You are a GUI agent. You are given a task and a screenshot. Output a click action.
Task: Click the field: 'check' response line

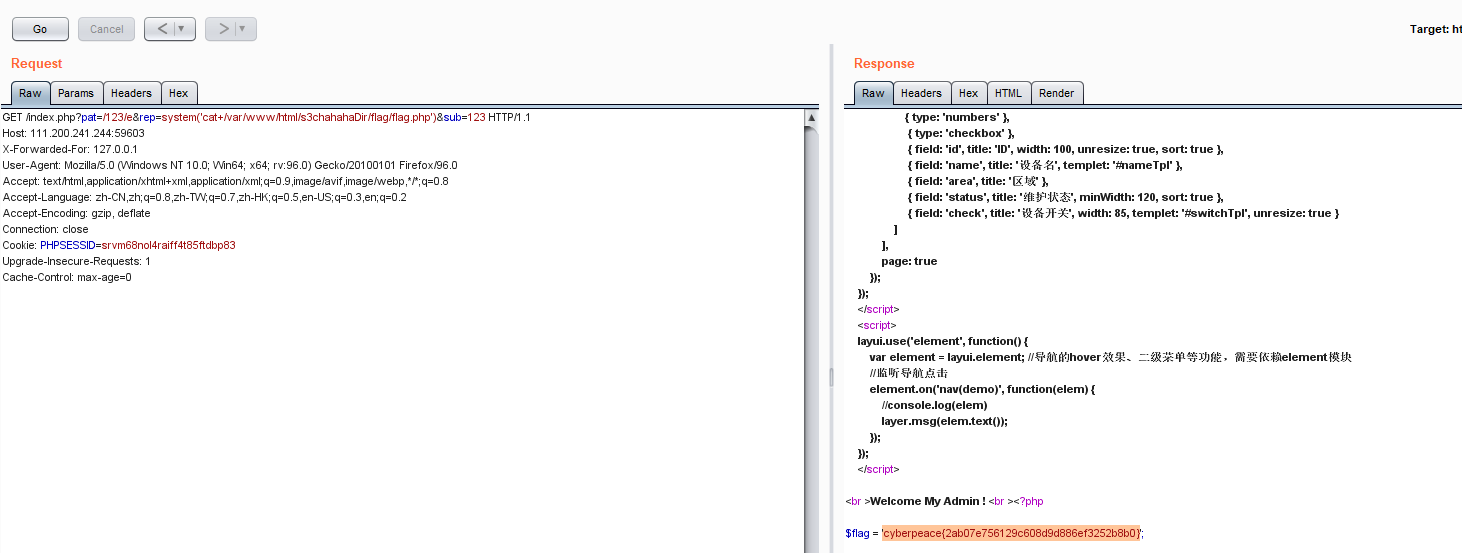click(1122, 213)
